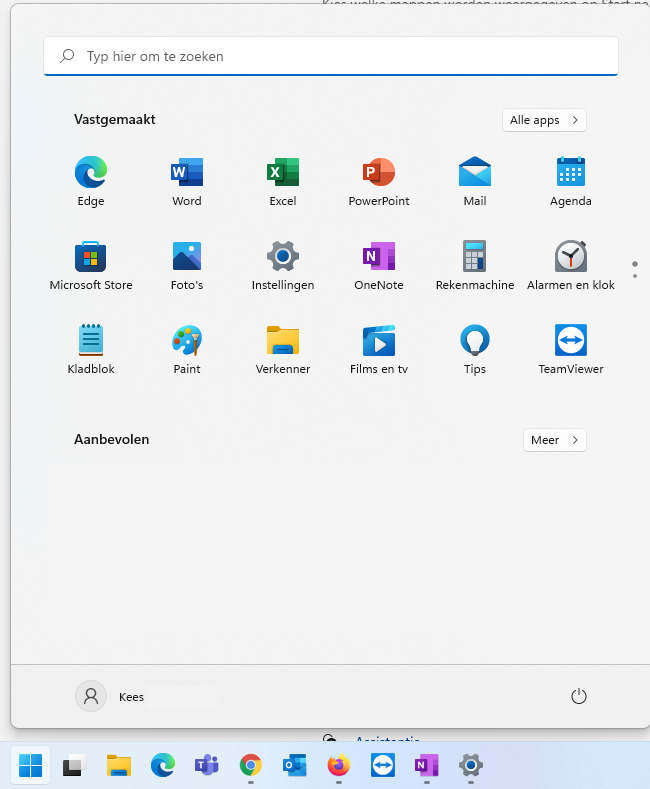The image size is (650, 789).
Task: Launch TeamViewer from pinned apps
Action: (x=571, y=349)
